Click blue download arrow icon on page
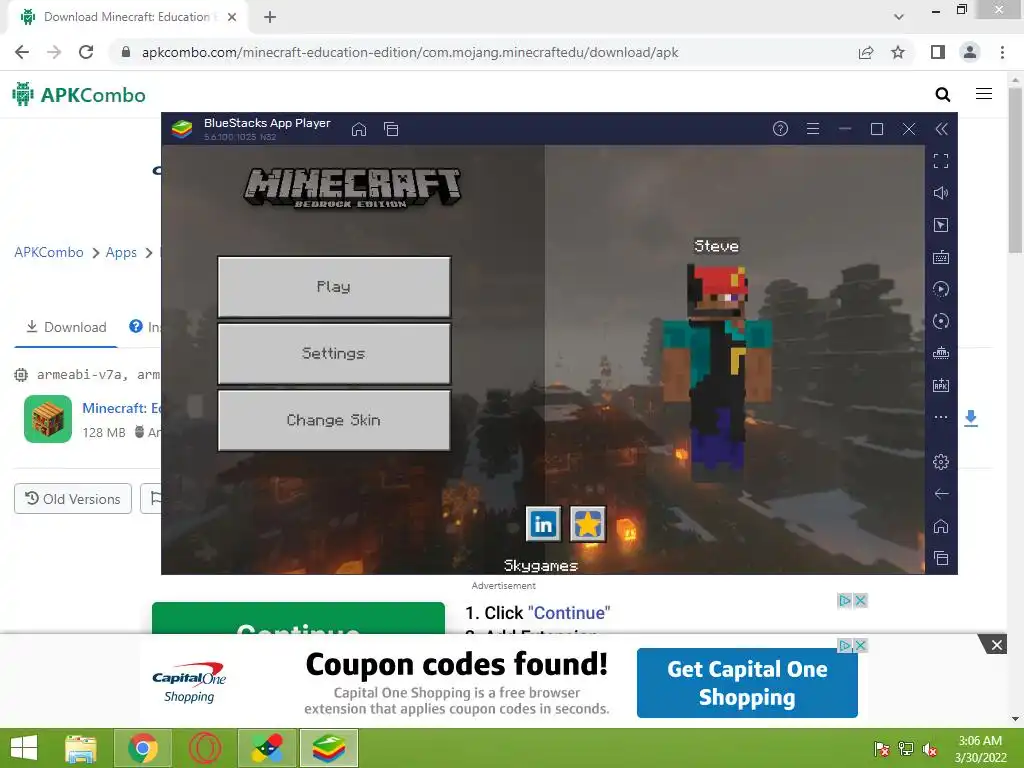The image size is (1024, 768). [x=971, y=419]
